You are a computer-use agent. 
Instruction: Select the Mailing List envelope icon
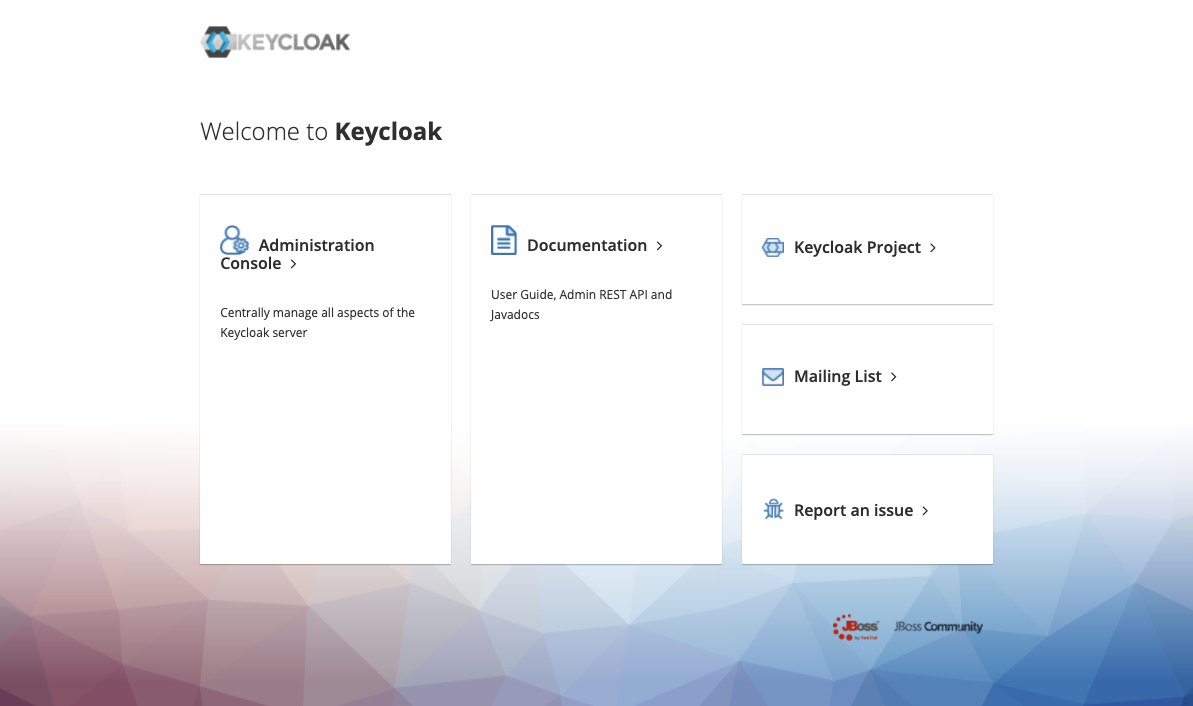pyautogui.click(x=772, y=376)
